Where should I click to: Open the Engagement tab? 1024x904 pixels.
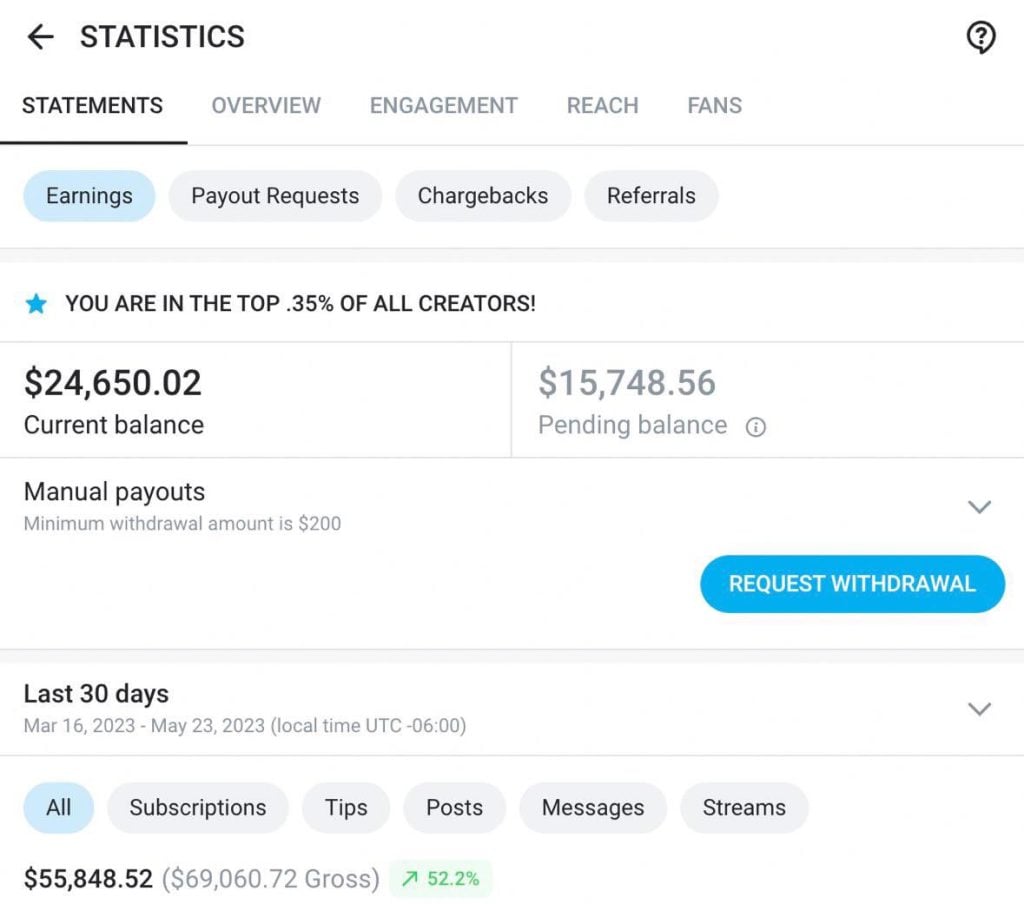[443, 106]
